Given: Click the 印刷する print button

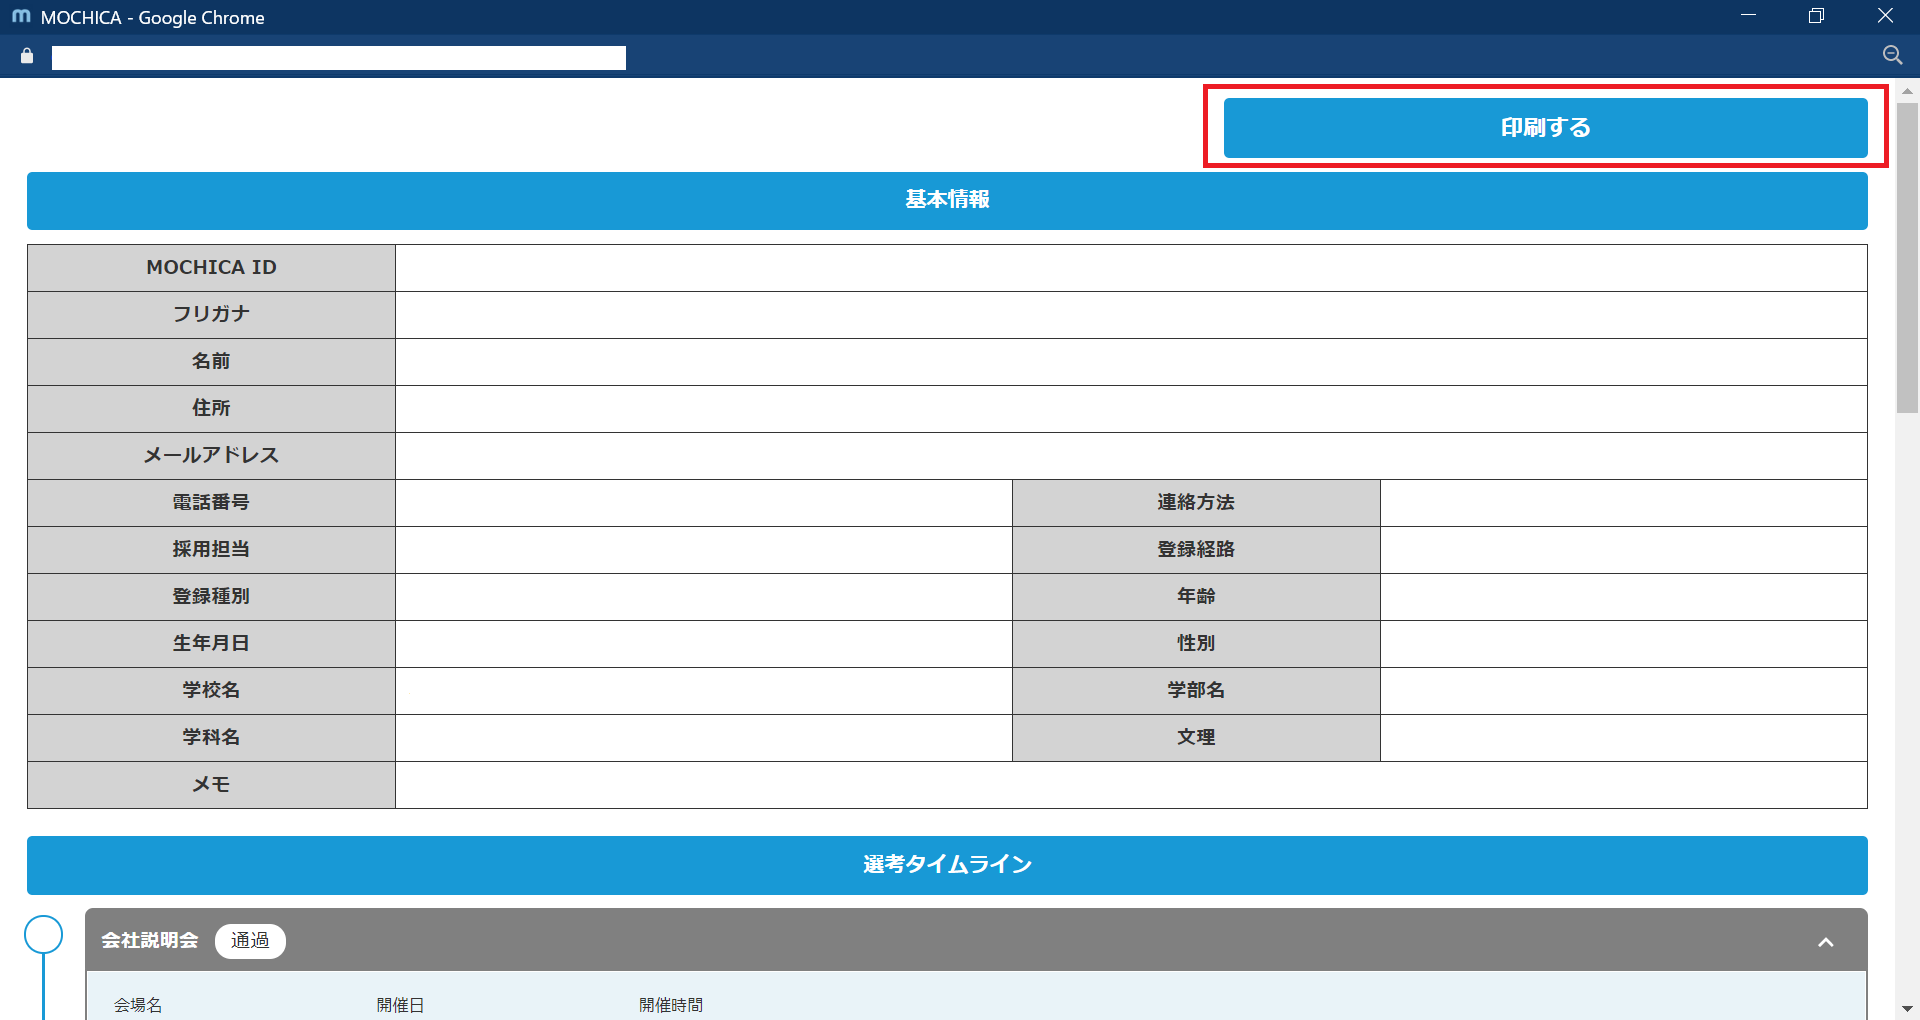Looking at the screenshot, I should click(x=1545, y=128).
